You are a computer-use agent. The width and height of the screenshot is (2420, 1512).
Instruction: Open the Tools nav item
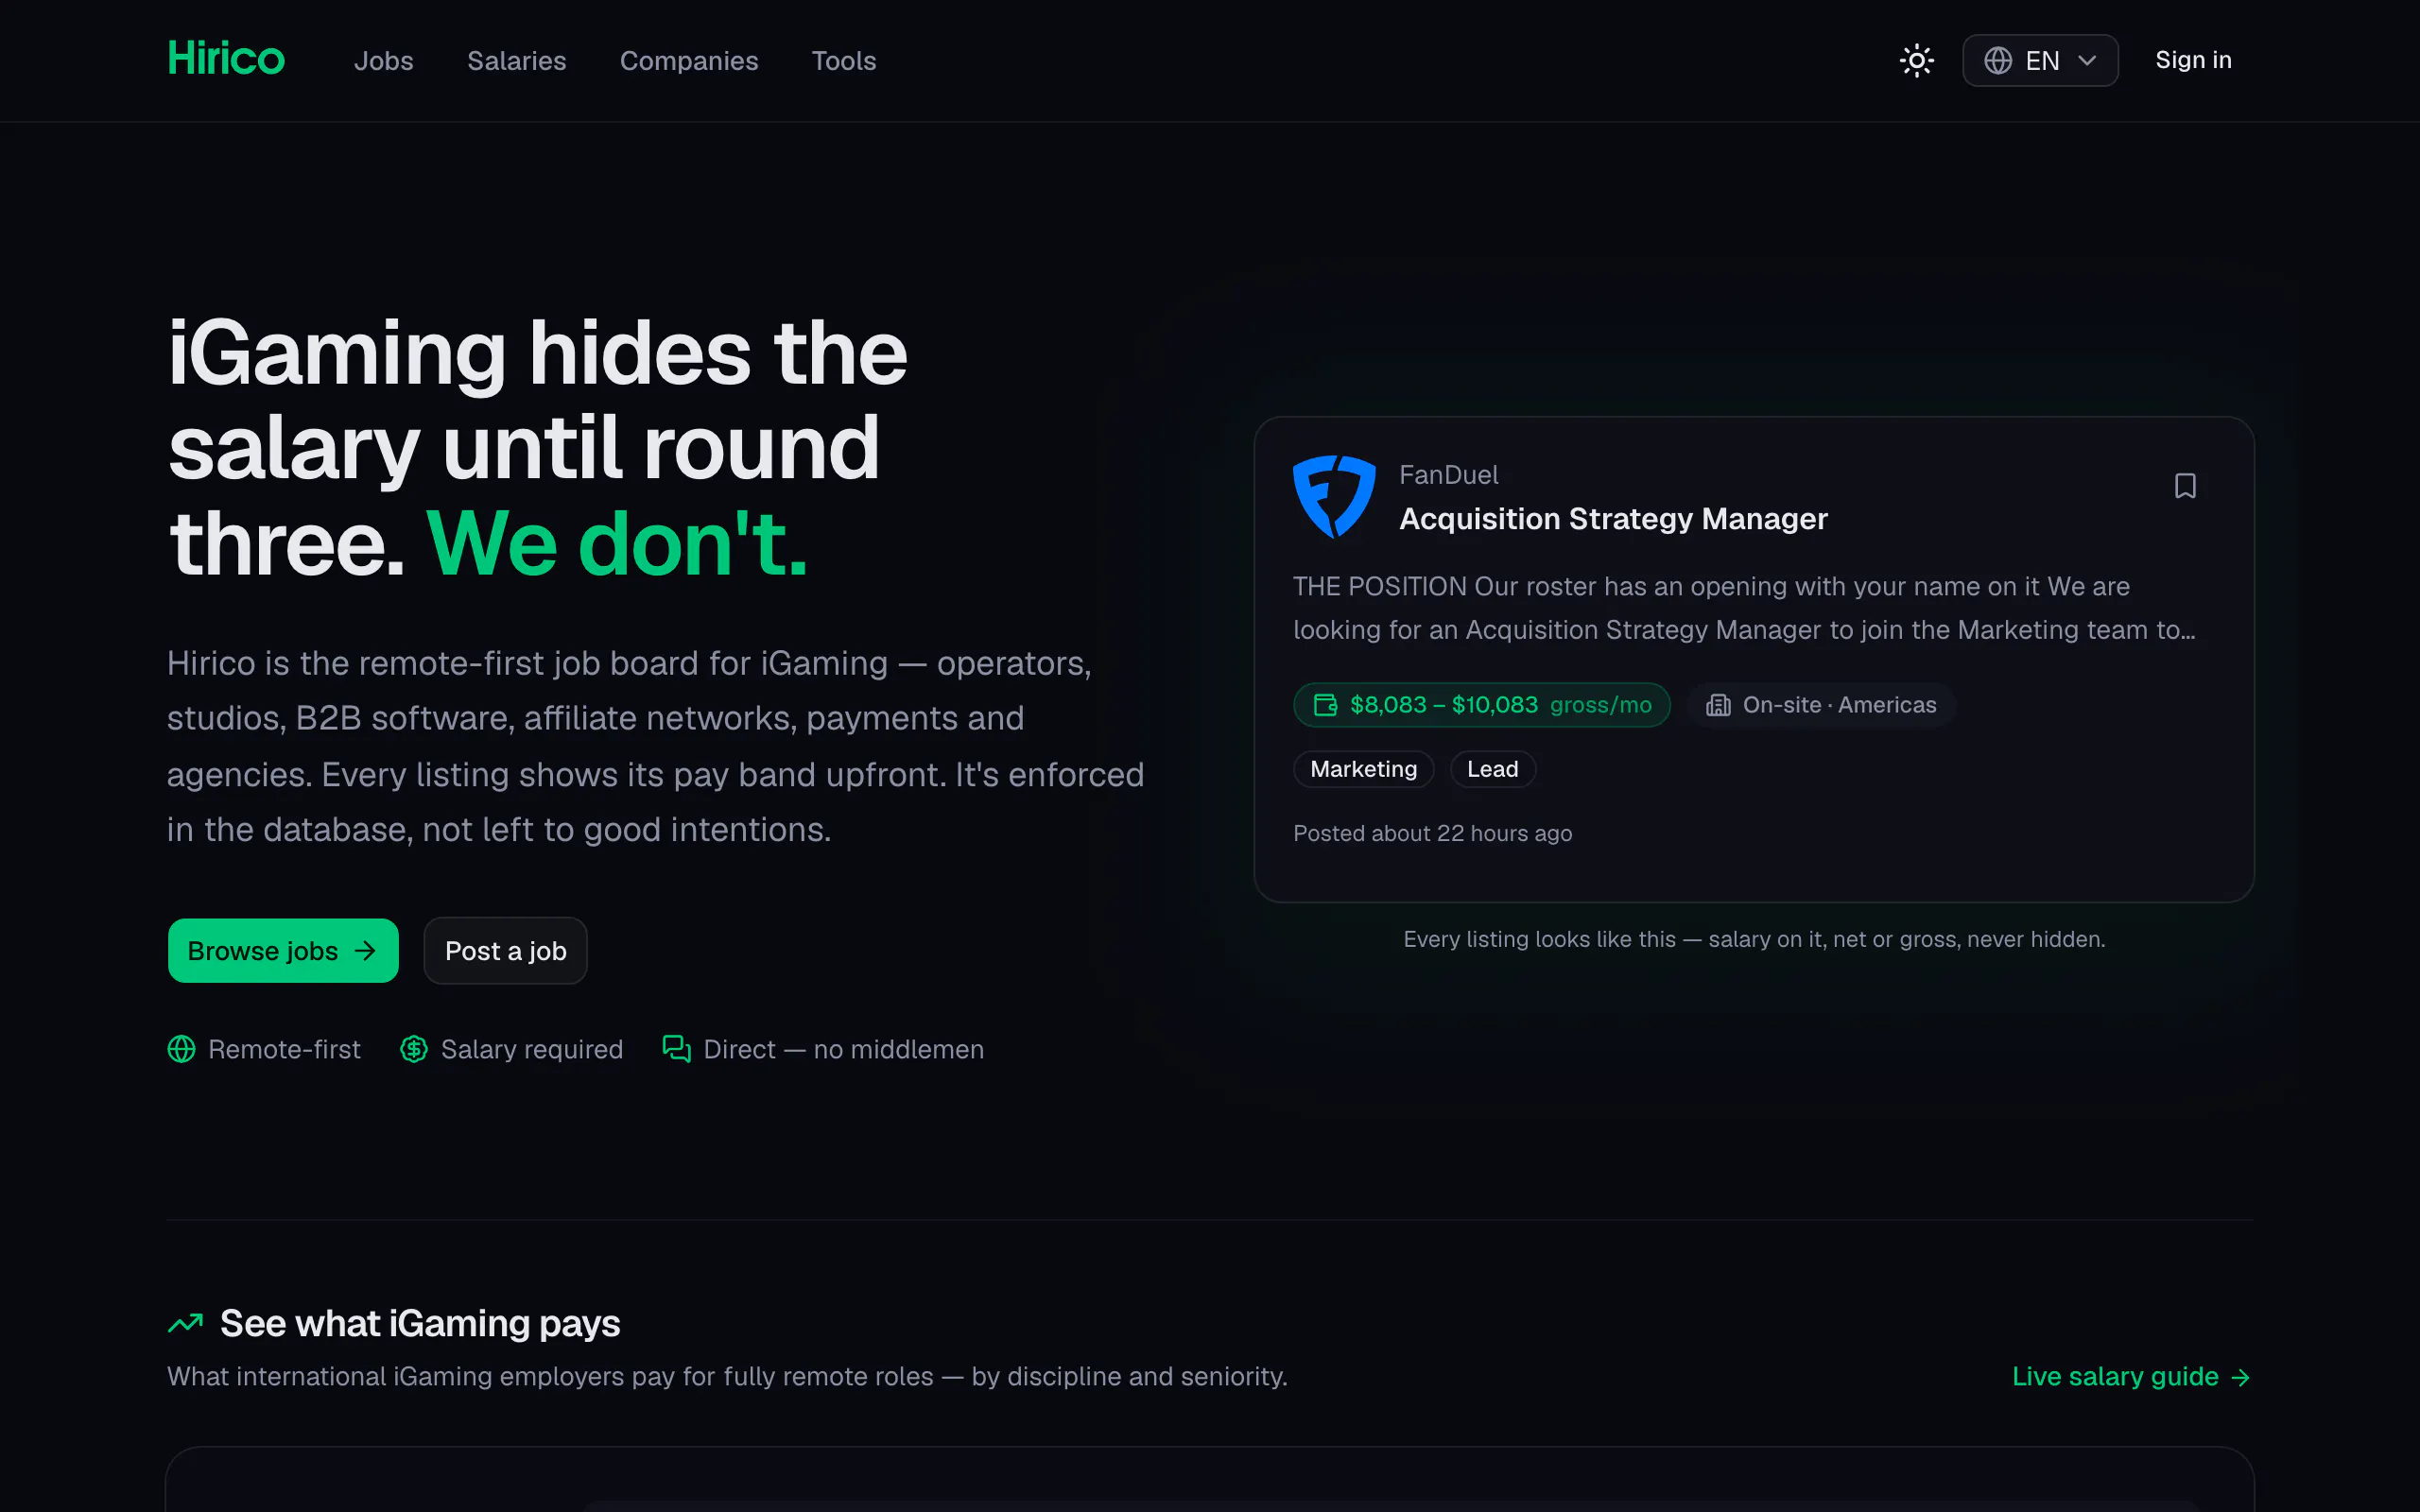coord(844,61)
